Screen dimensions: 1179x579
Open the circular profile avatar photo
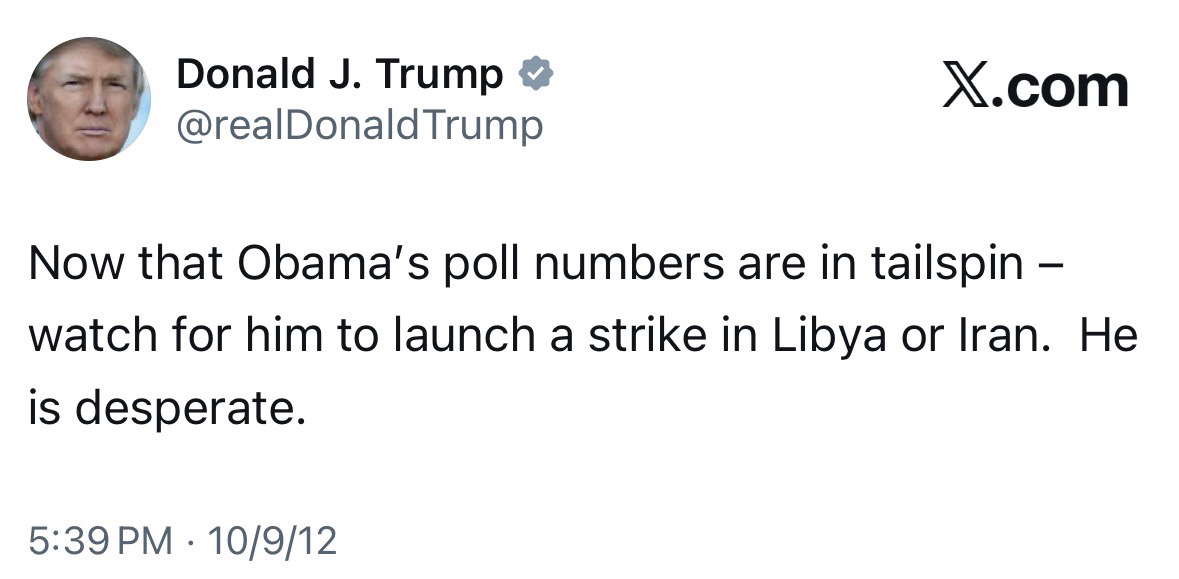pos(89,99)
